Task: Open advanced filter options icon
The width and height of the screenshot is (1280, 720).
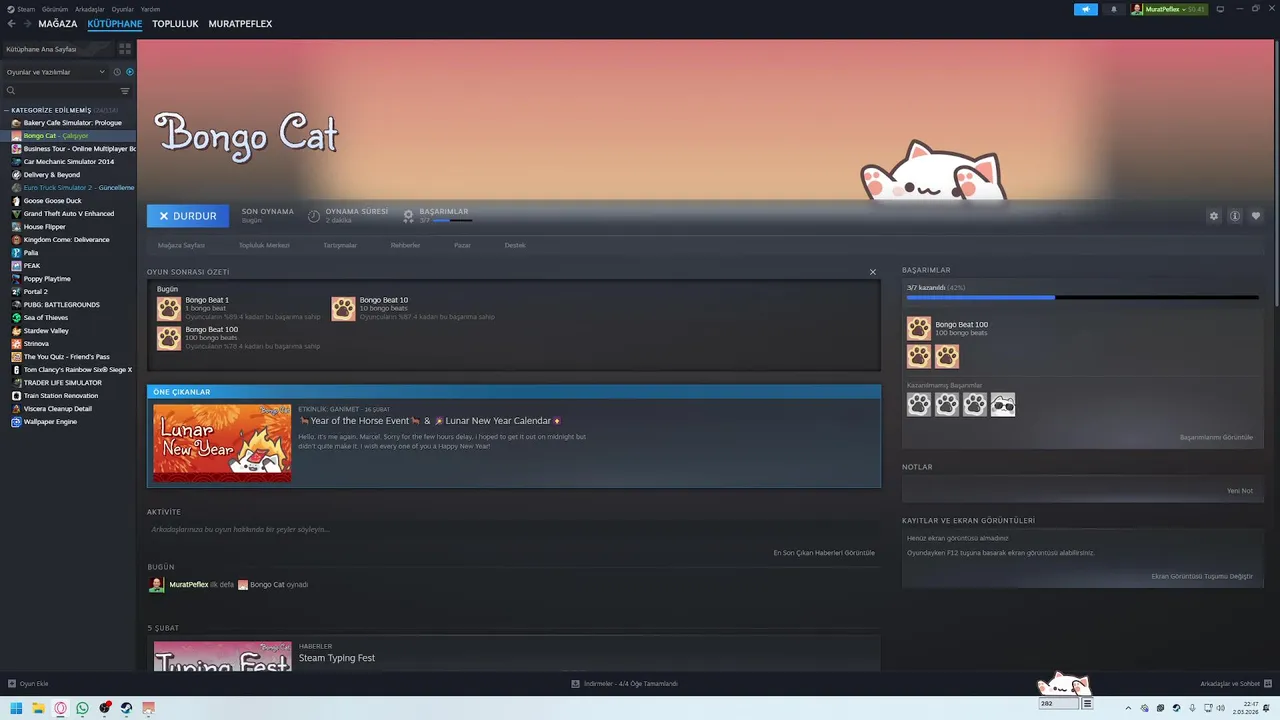Action: pos(125,91)
